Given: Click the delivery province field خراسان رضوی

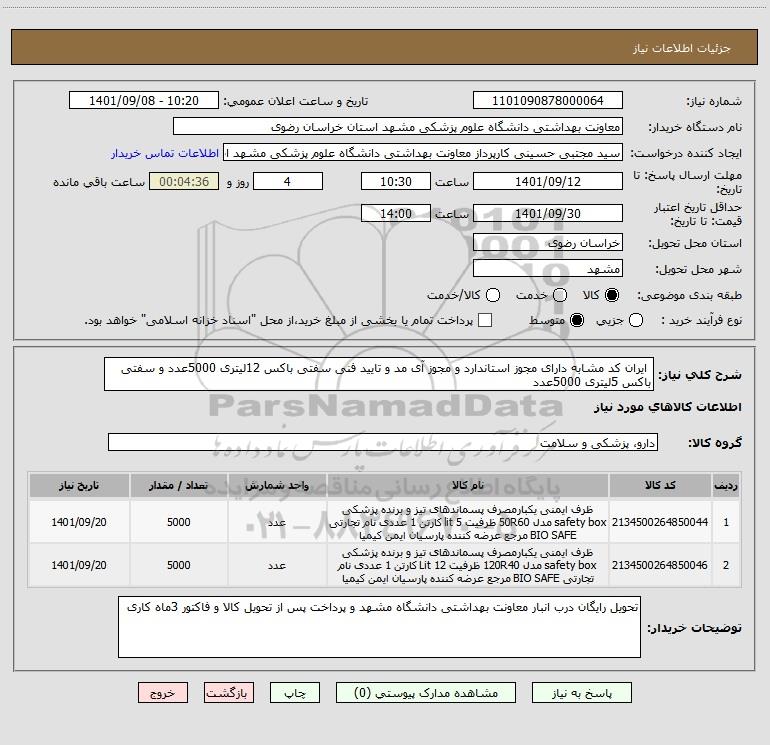Looking at the screenshot, I should 548,243.
